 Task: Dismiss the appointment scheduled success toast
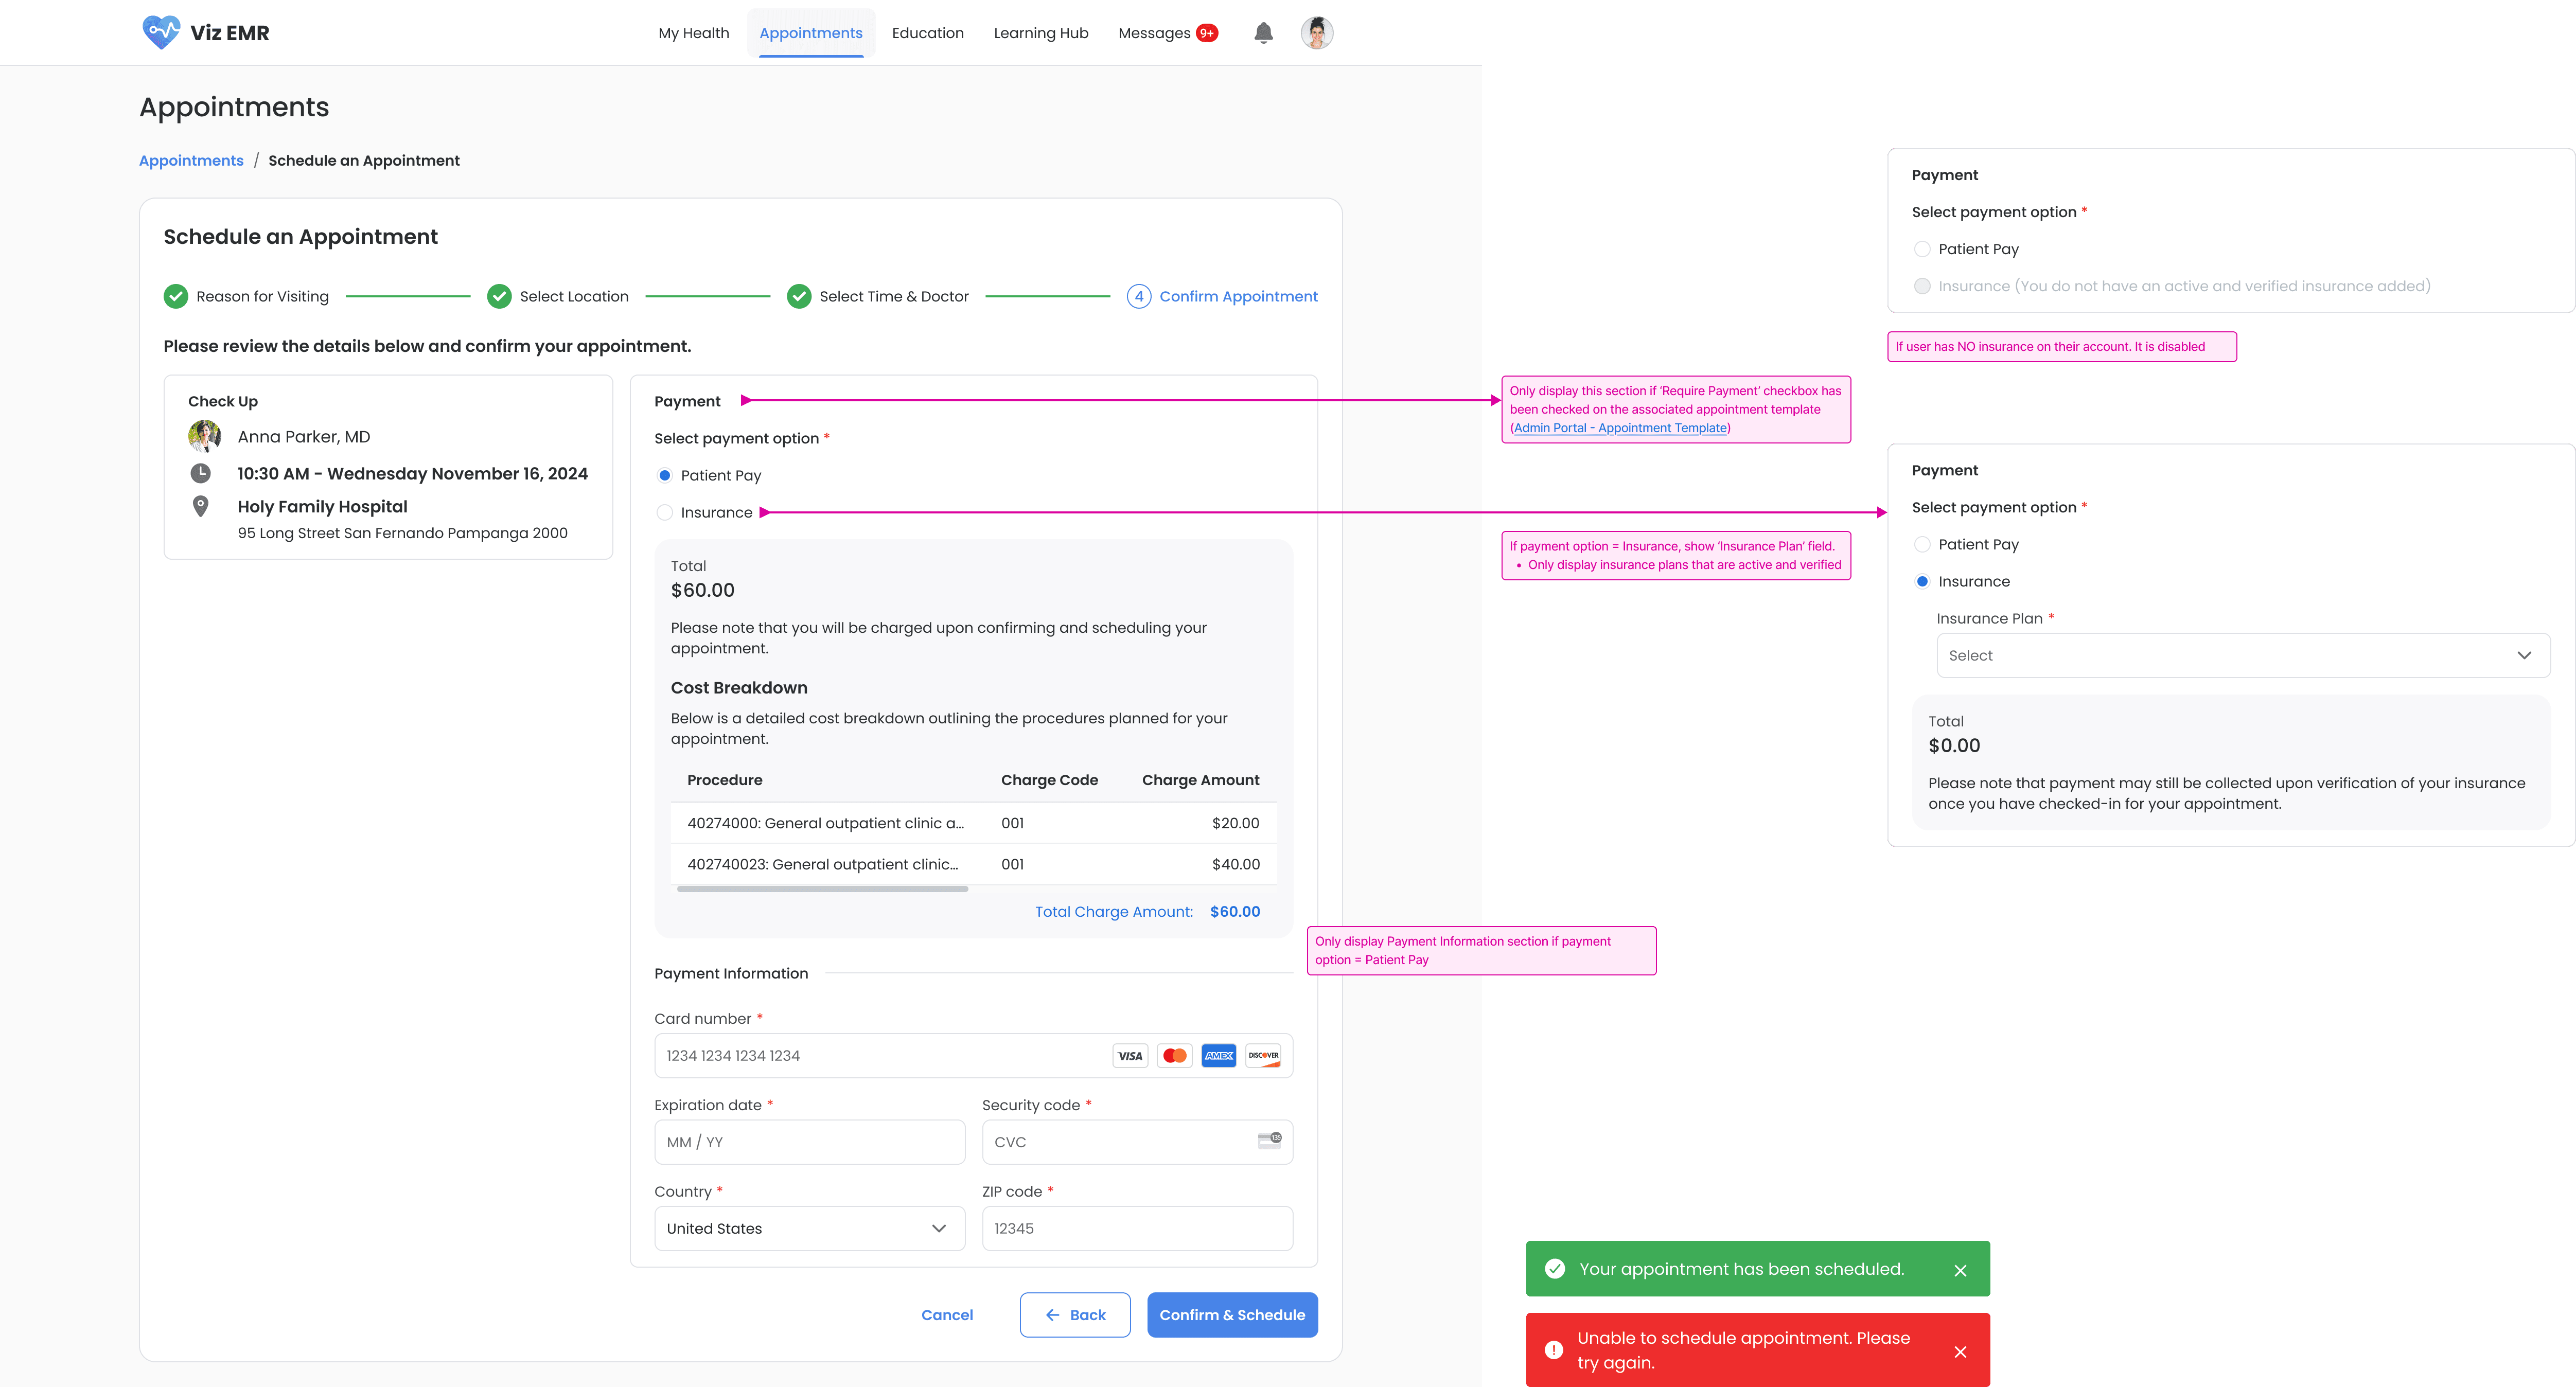[1960, 1270]
